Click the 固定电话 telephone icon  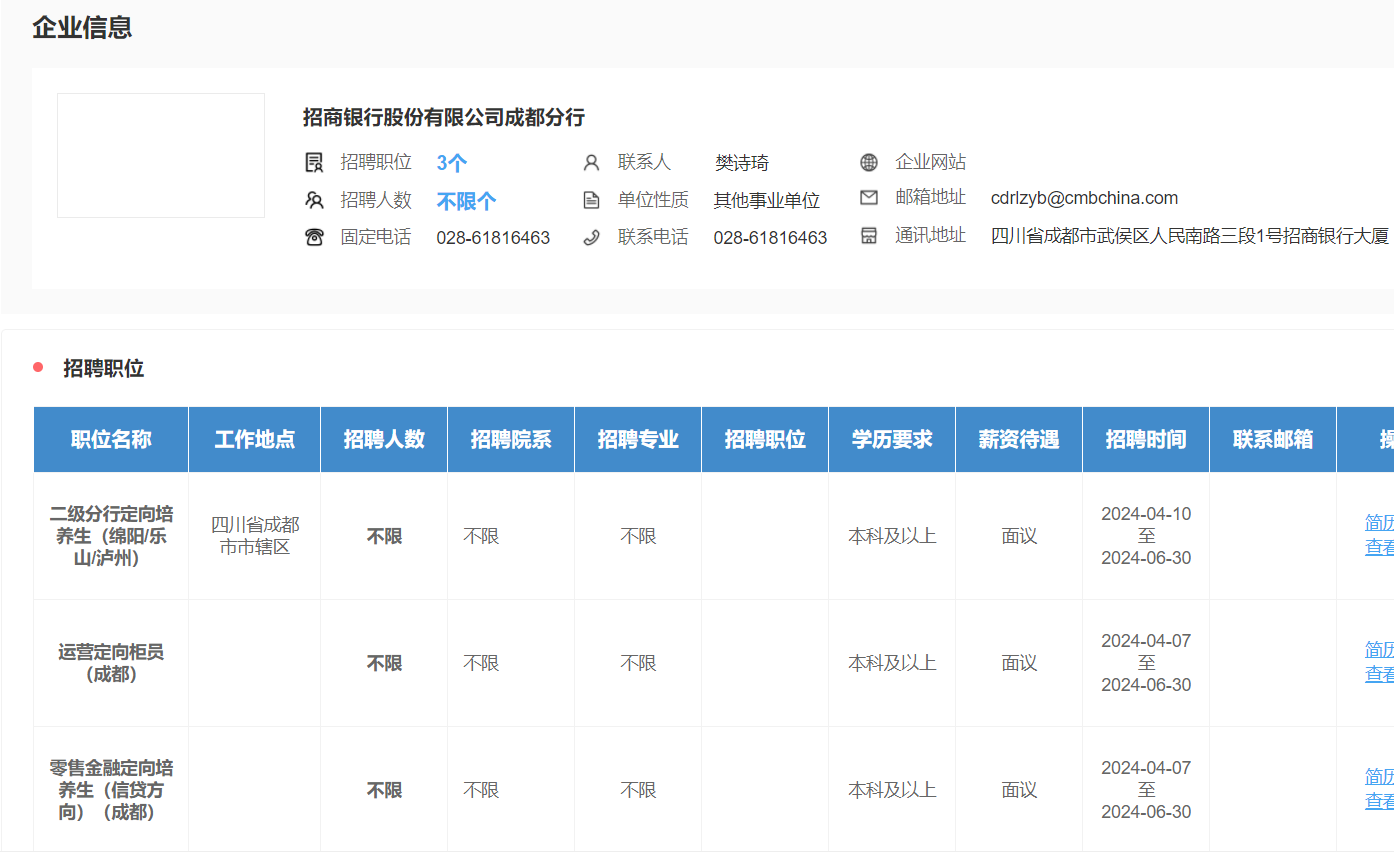pyautogui.click(x=314, y=237)
